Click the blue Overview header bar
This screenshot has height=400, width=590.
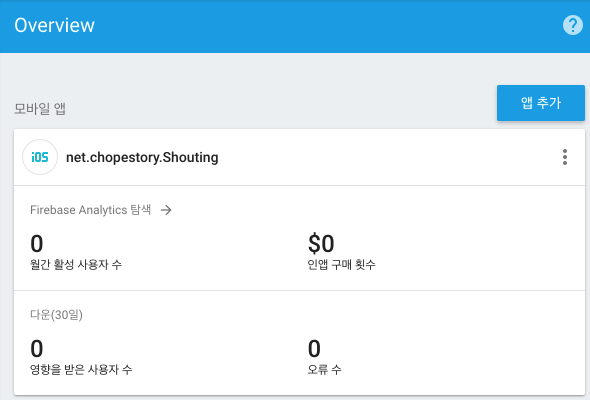point(295,26)
